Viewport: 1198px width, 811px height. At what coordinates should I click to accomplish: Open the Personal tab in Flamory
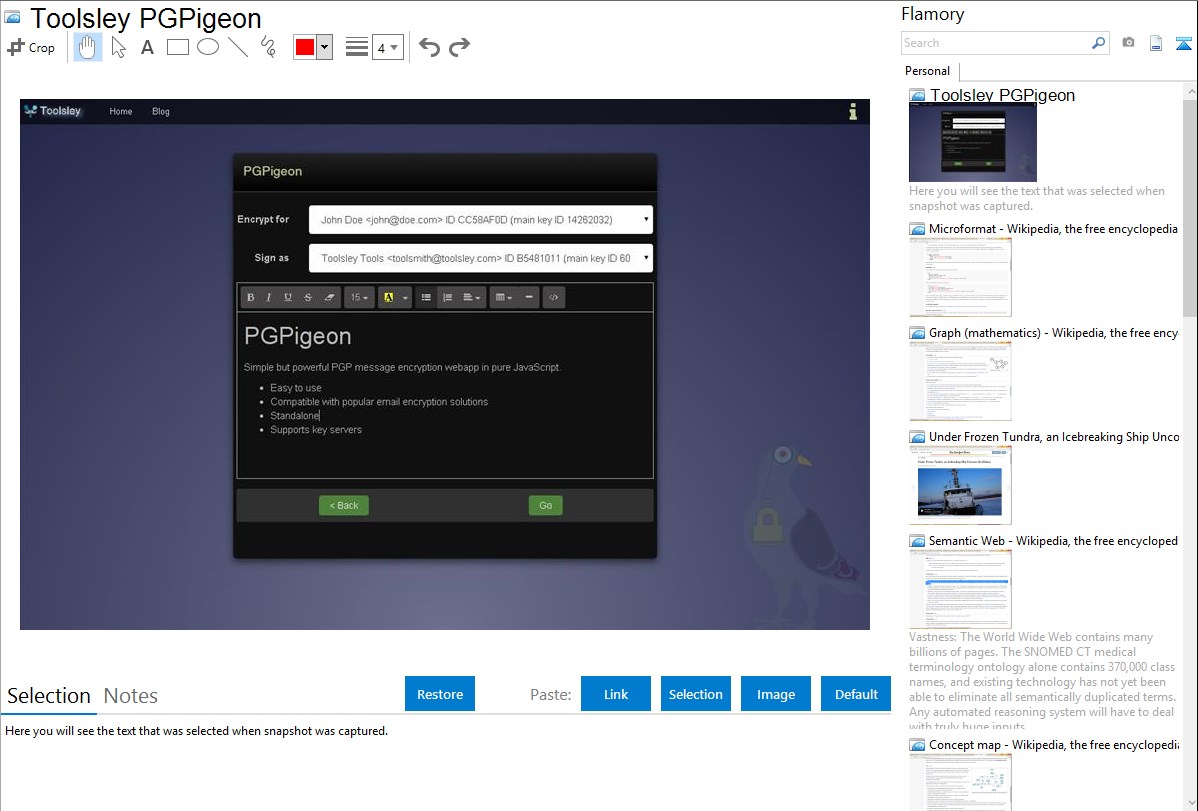[927, 71]
